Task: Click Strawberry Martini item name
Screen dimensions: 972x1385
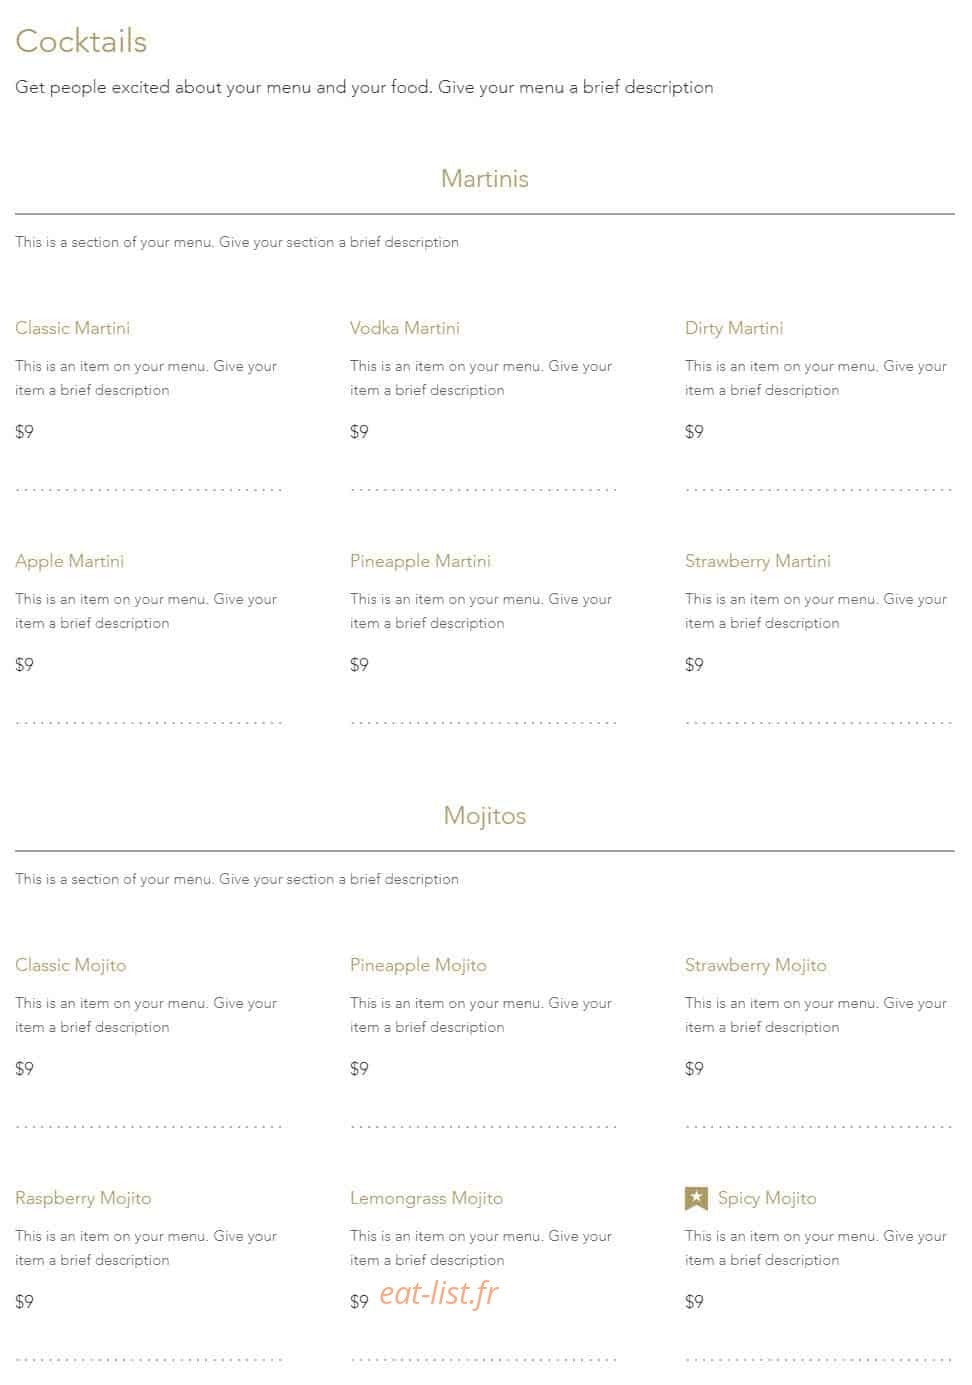Action: point(758,562)
